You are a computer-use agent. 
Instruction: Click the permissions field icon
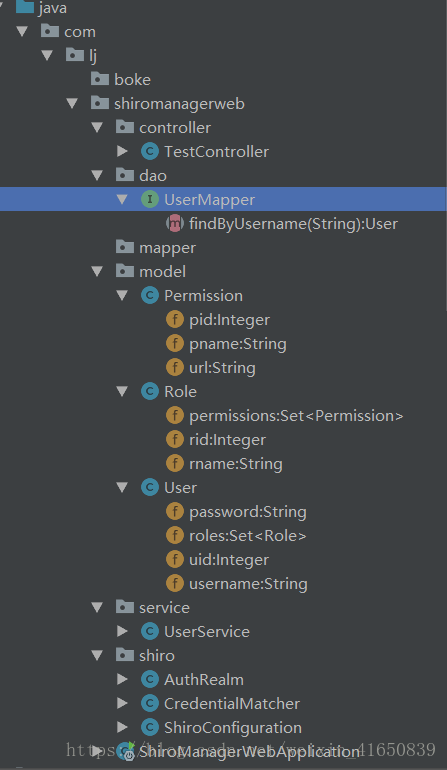coord(175,415)
